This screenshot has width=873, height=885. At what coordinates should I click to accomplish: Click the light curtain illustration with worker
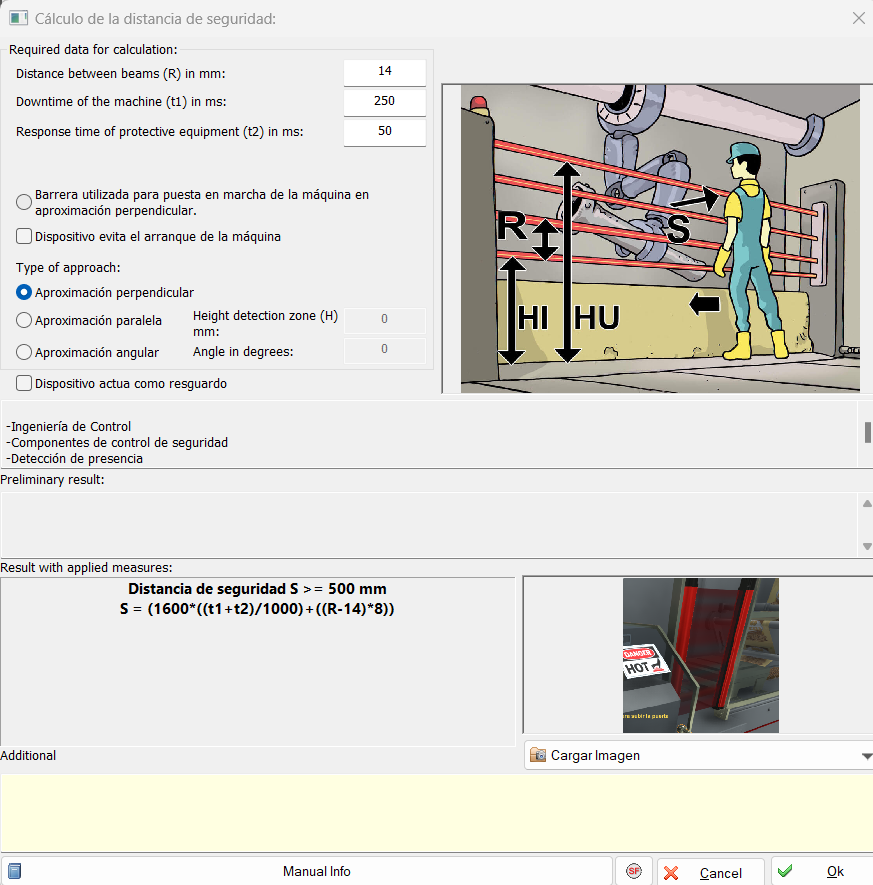(660, 238)
